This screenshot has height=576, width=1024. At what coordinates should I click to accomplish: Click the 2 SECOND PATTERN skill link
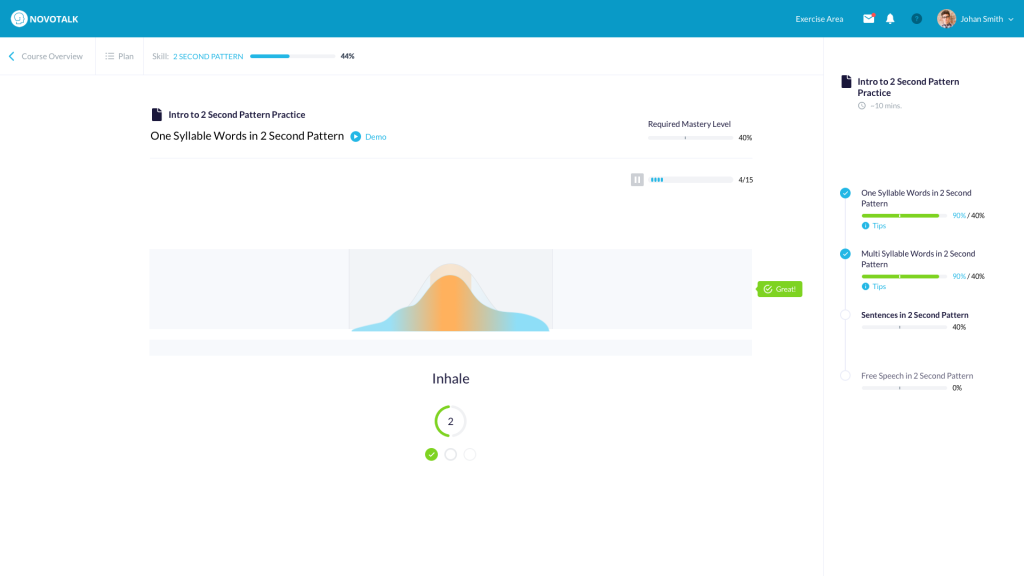[208, 56]
